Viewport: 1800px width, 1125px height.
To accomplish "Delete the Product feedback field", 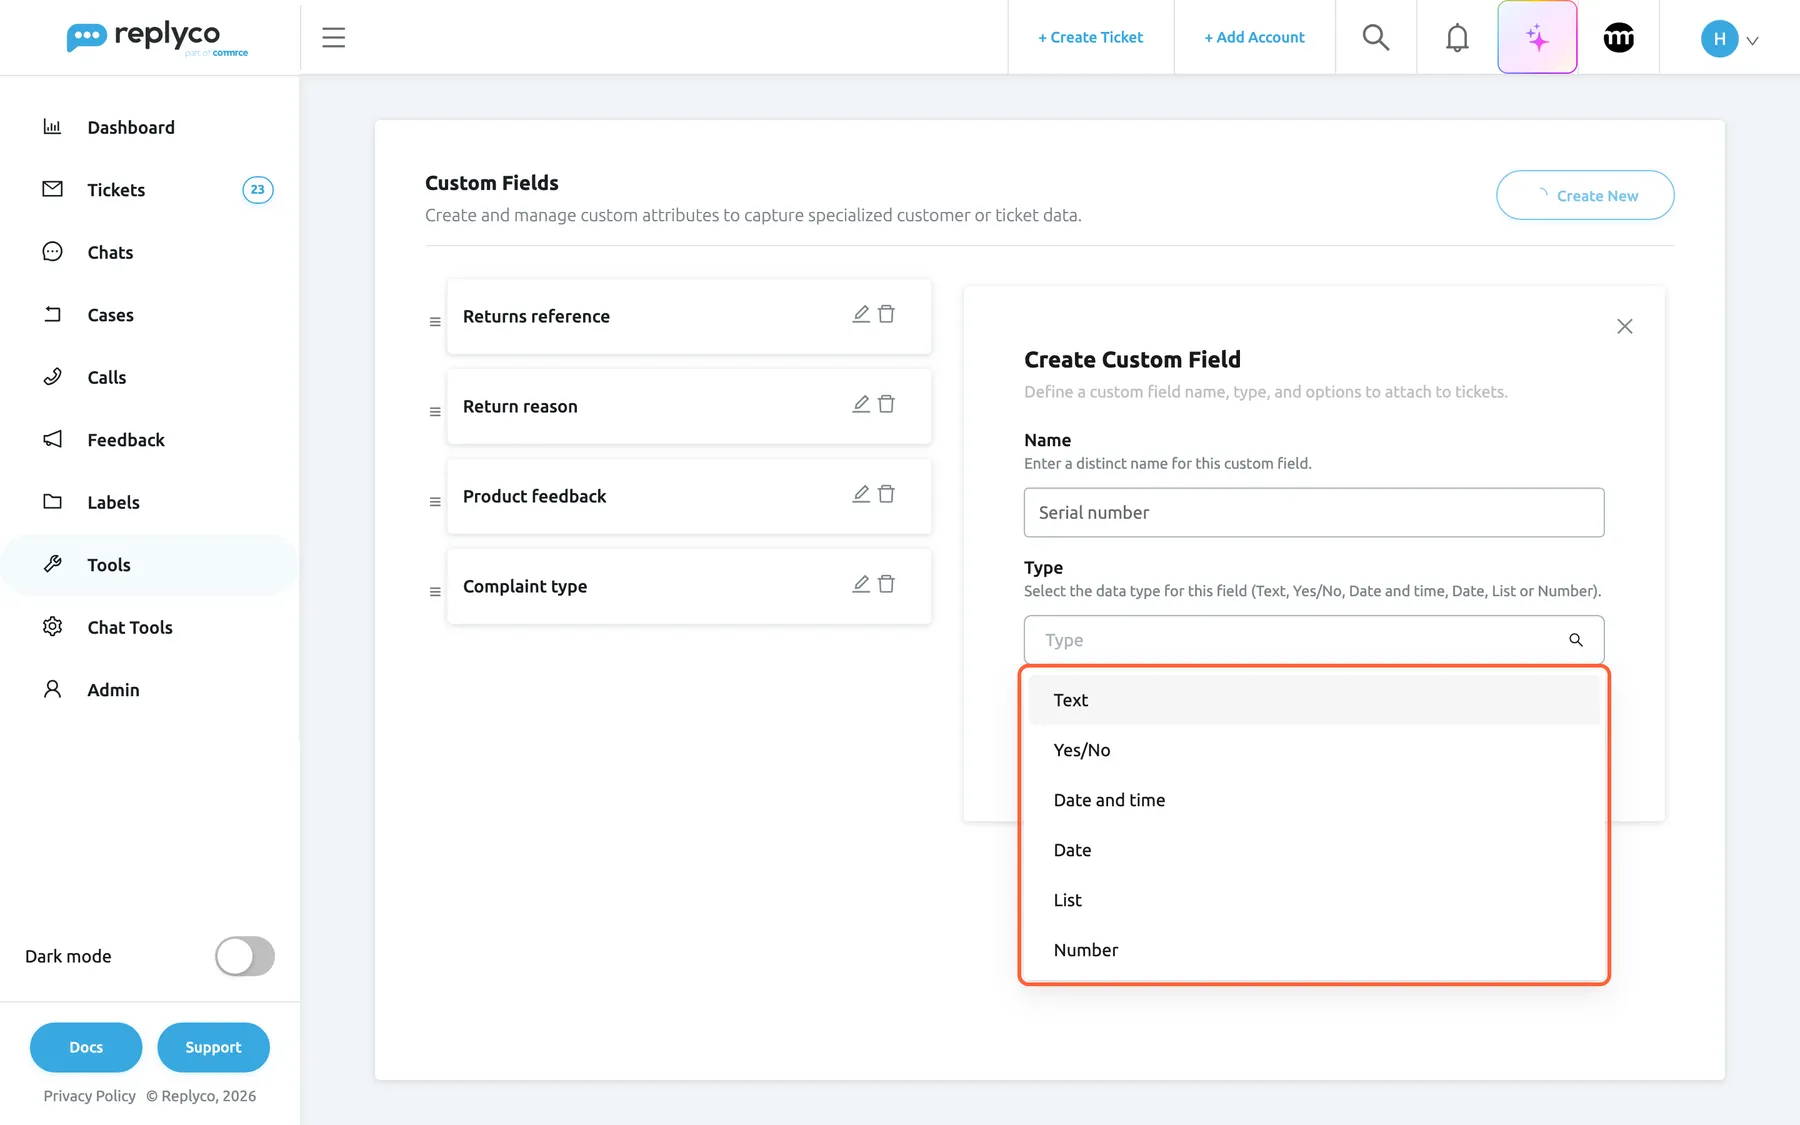I will [x=886, y=494].
